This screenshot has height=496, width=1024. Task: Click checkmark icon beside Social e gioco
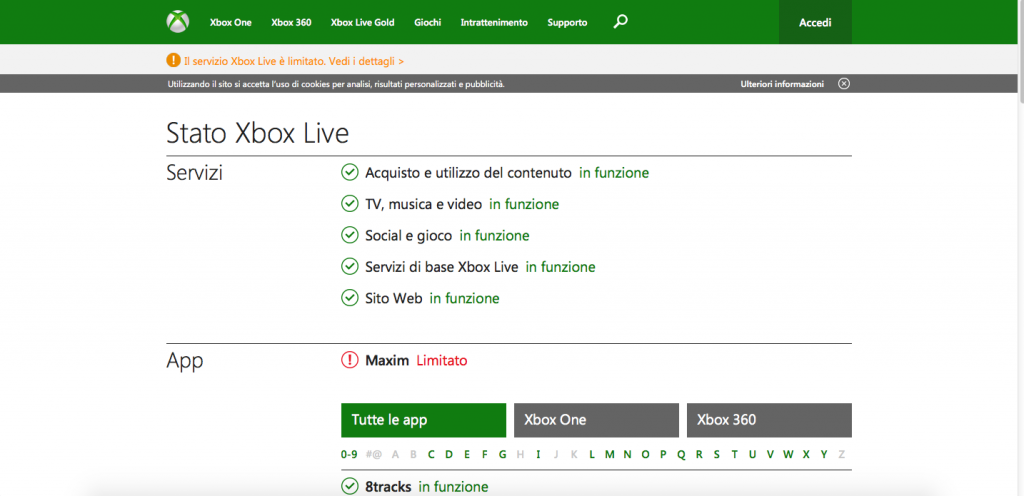(350, 235)
